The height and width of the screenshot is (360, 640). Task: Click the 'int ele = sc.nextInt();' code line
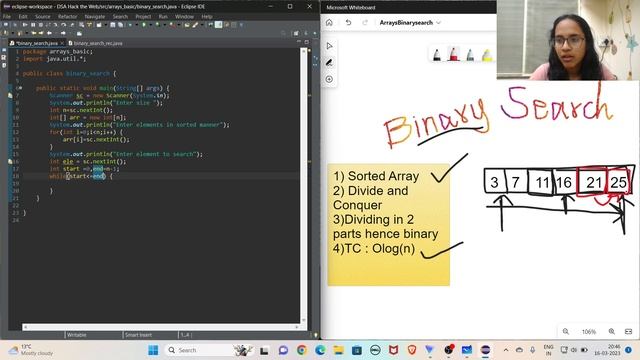click(x=88, y=162)
